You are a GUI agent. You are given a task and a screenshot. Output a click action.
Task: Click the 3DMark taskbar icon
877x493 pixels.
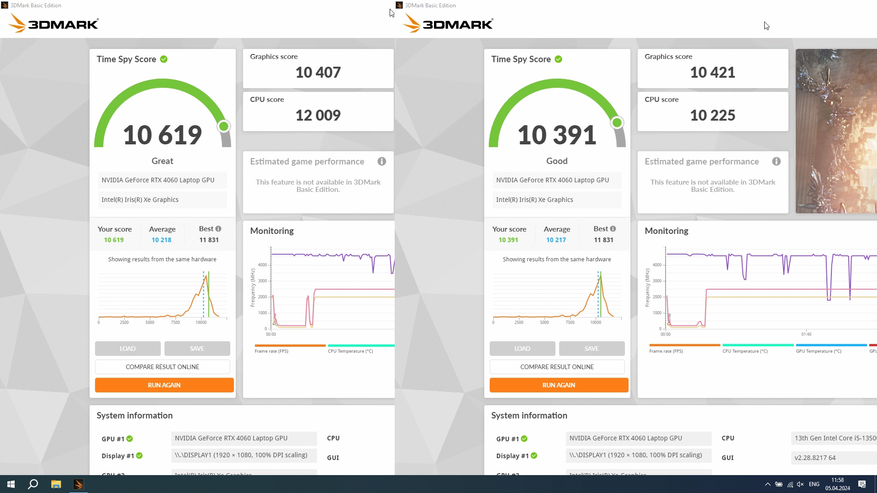pyautogui.click(x=78, y=484)
